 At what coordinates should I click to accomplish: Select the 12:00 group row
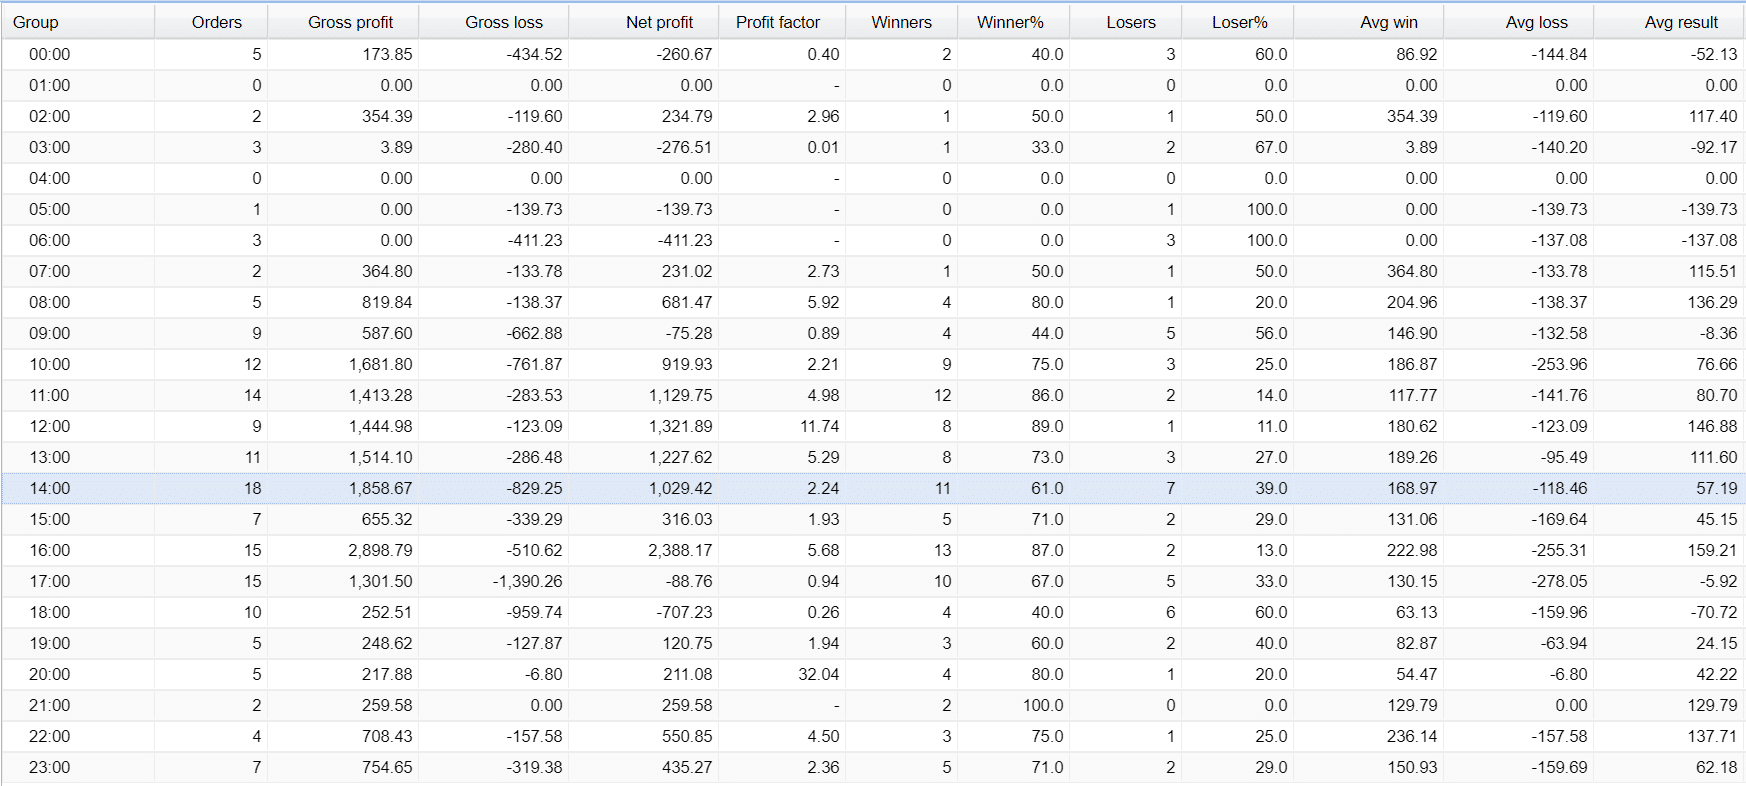[873, 426]
